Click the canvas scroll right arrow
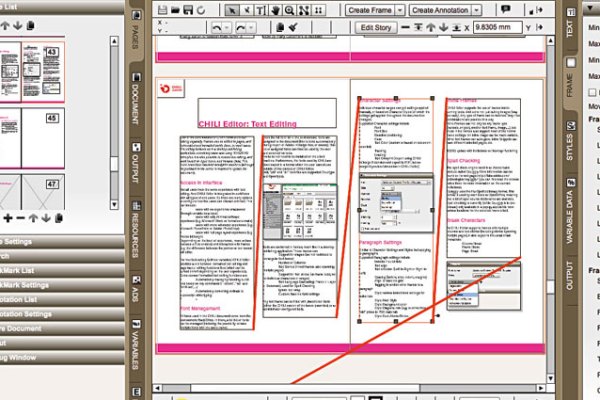Image resolution: width=600 pixels, height=400 pixels. coord(541,388)
